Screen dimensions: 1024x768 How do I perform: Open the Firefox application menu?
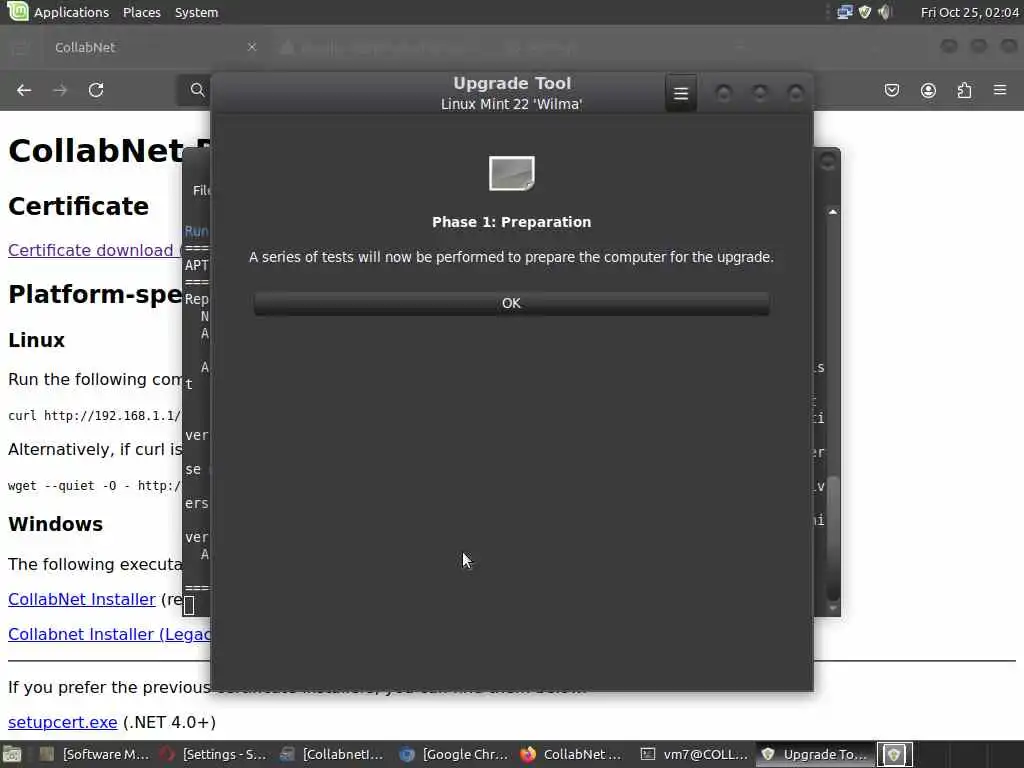click(1000, 90)
